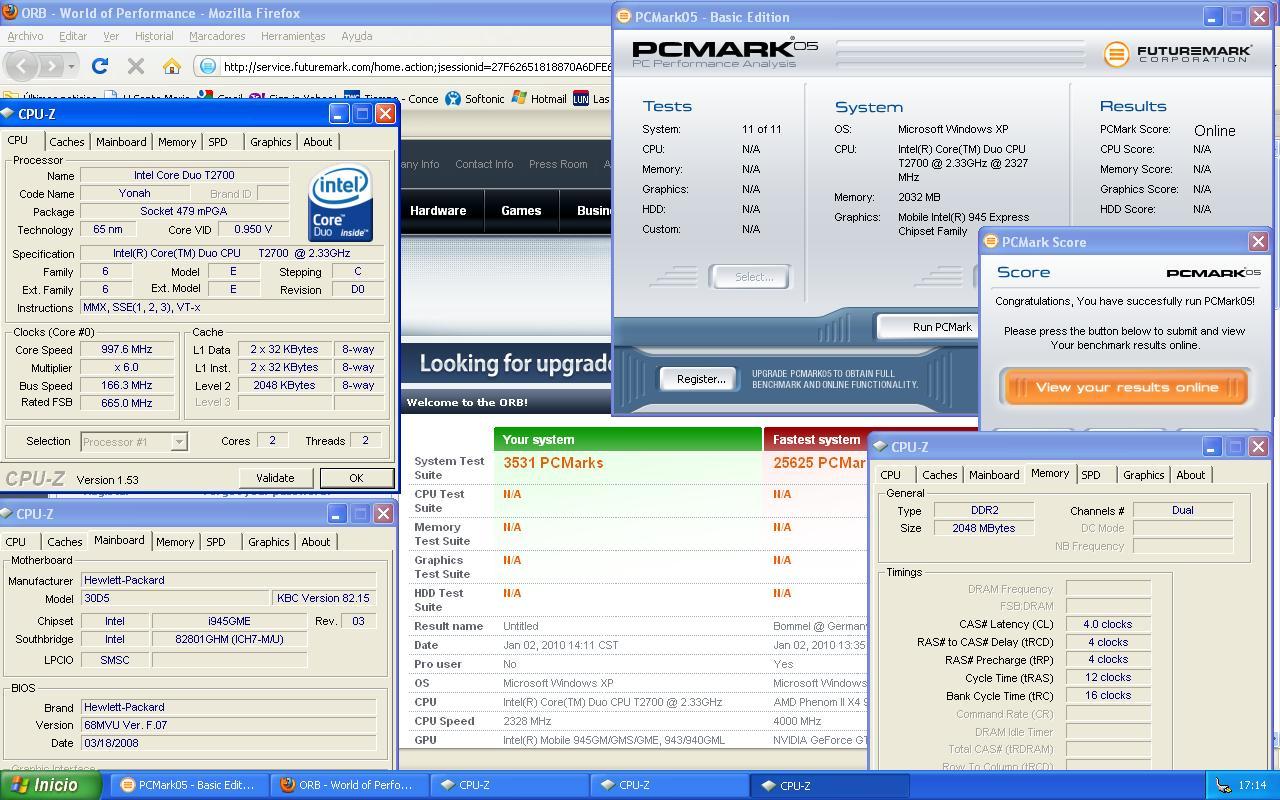The image size is (1280, 800).
Task: Open Hardware tab on ORB website
Action: pos(438,211)
